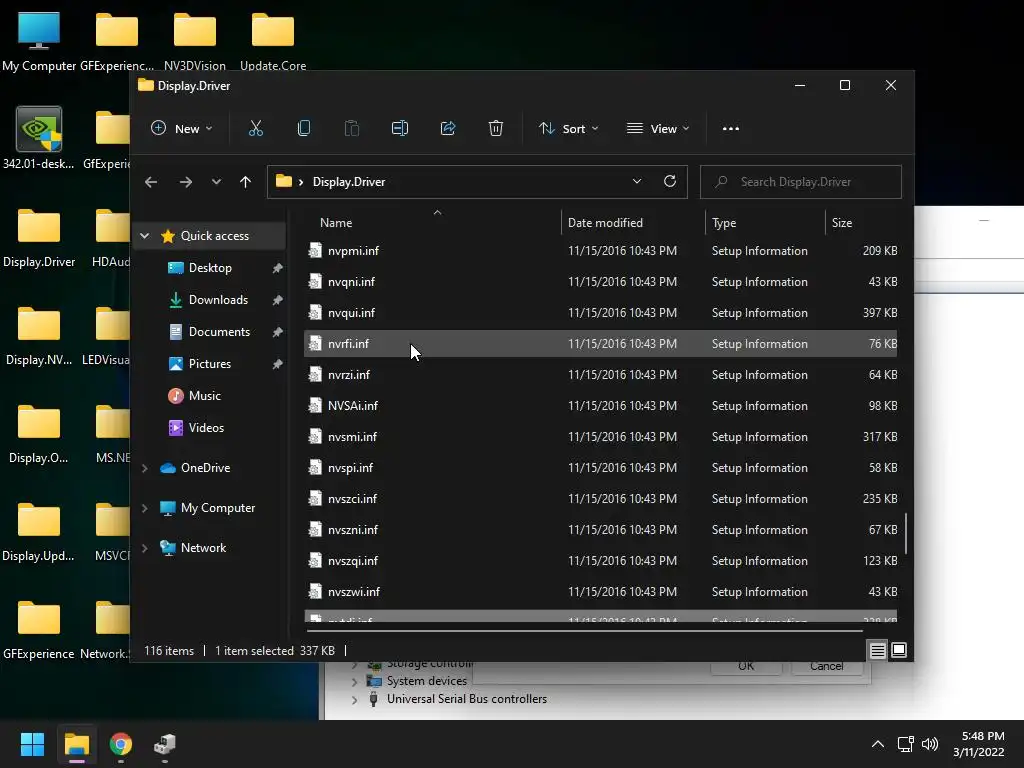Select the nvsmi.inf file
This screenshot has height=768, width=1024.
pos(601,437)
